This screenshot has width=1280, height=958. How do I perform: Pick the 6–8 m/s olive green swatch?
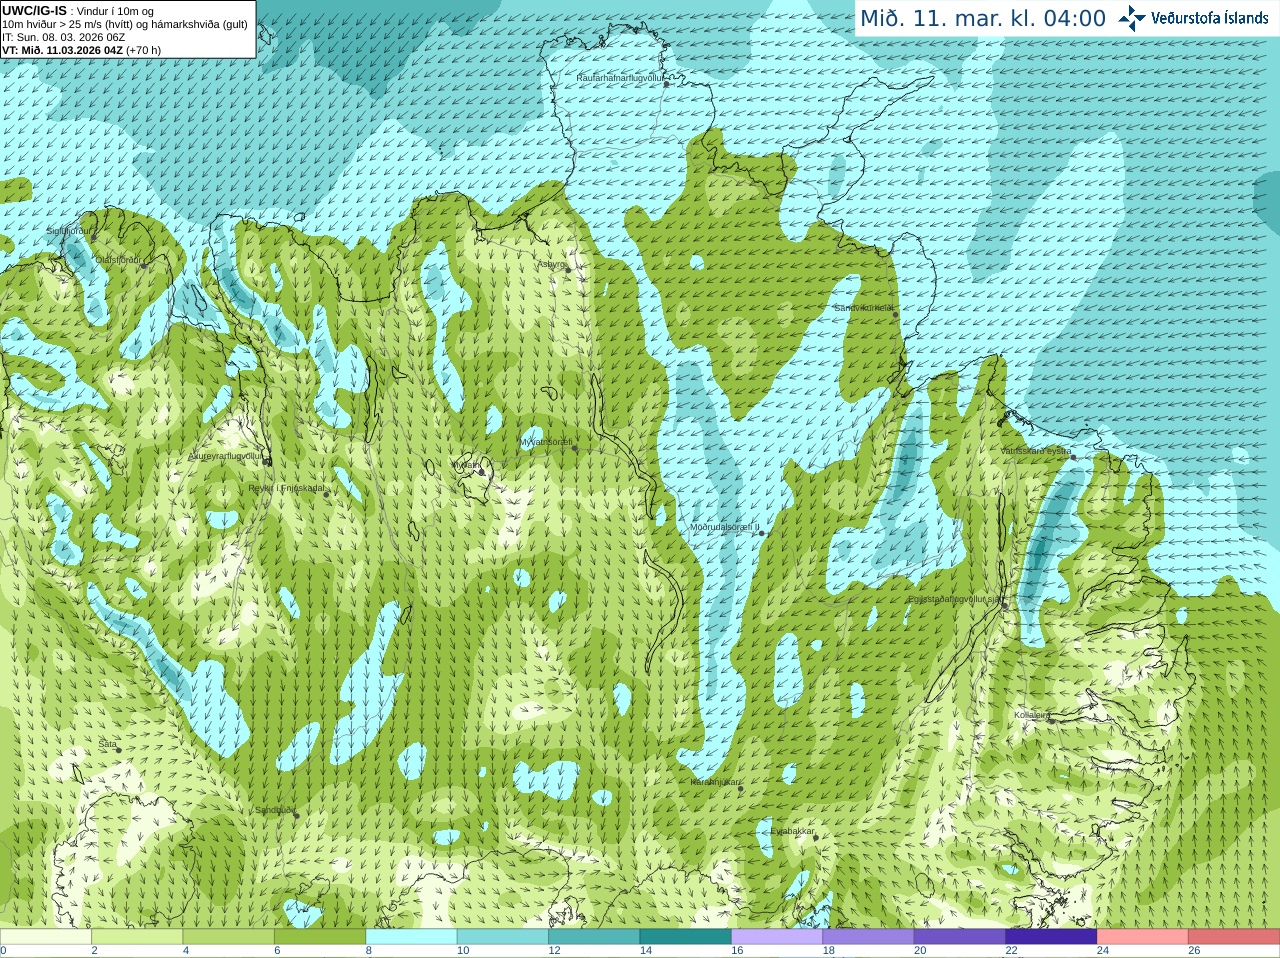pos(320,936)
